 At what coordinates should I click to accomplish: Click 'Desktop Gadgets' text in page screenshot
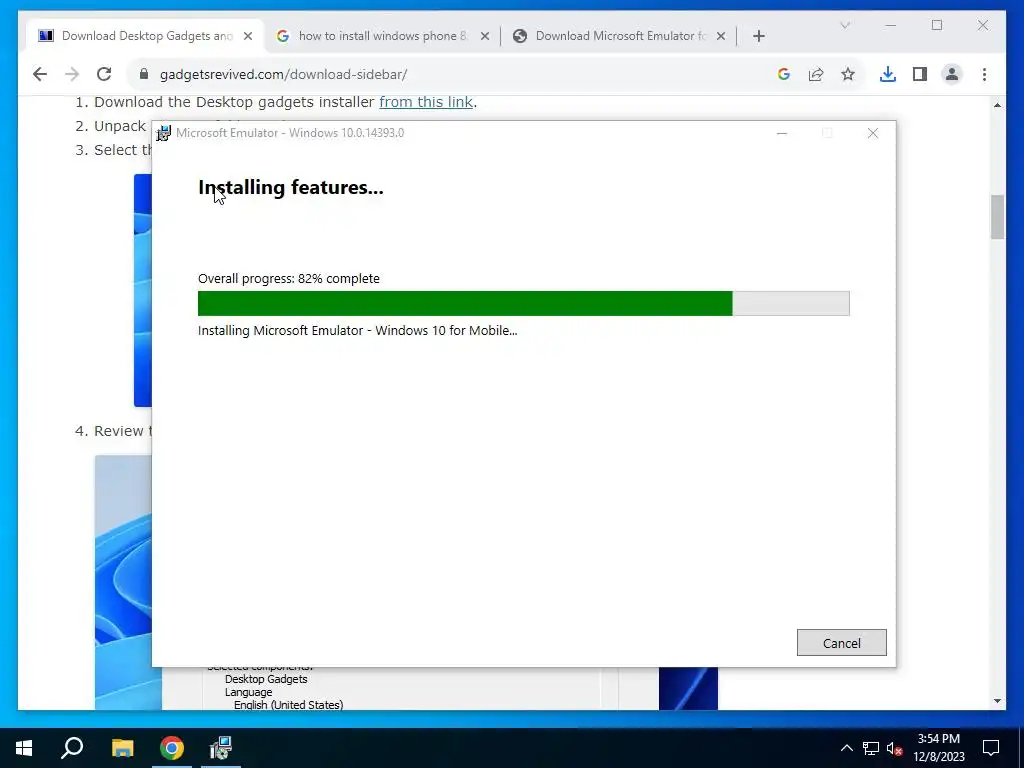point(266,679)
